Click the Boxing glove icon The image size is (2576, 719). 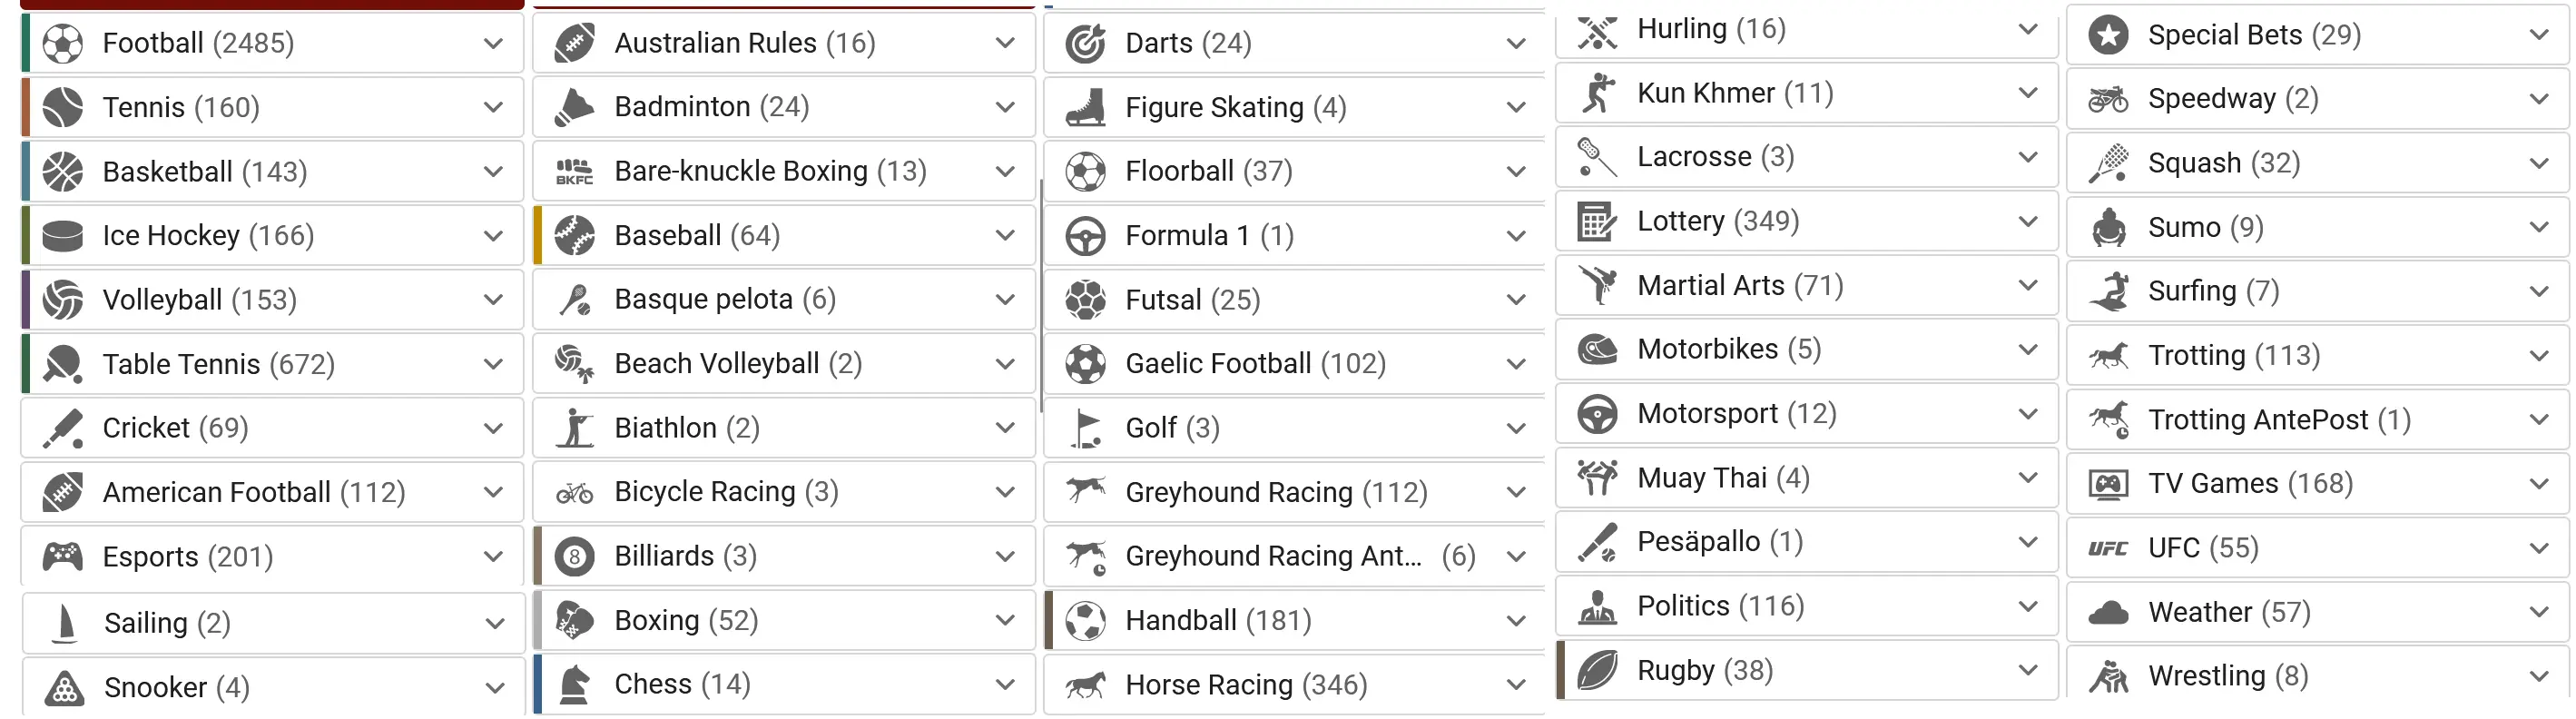pyautogui.click(x=574, y=620)
